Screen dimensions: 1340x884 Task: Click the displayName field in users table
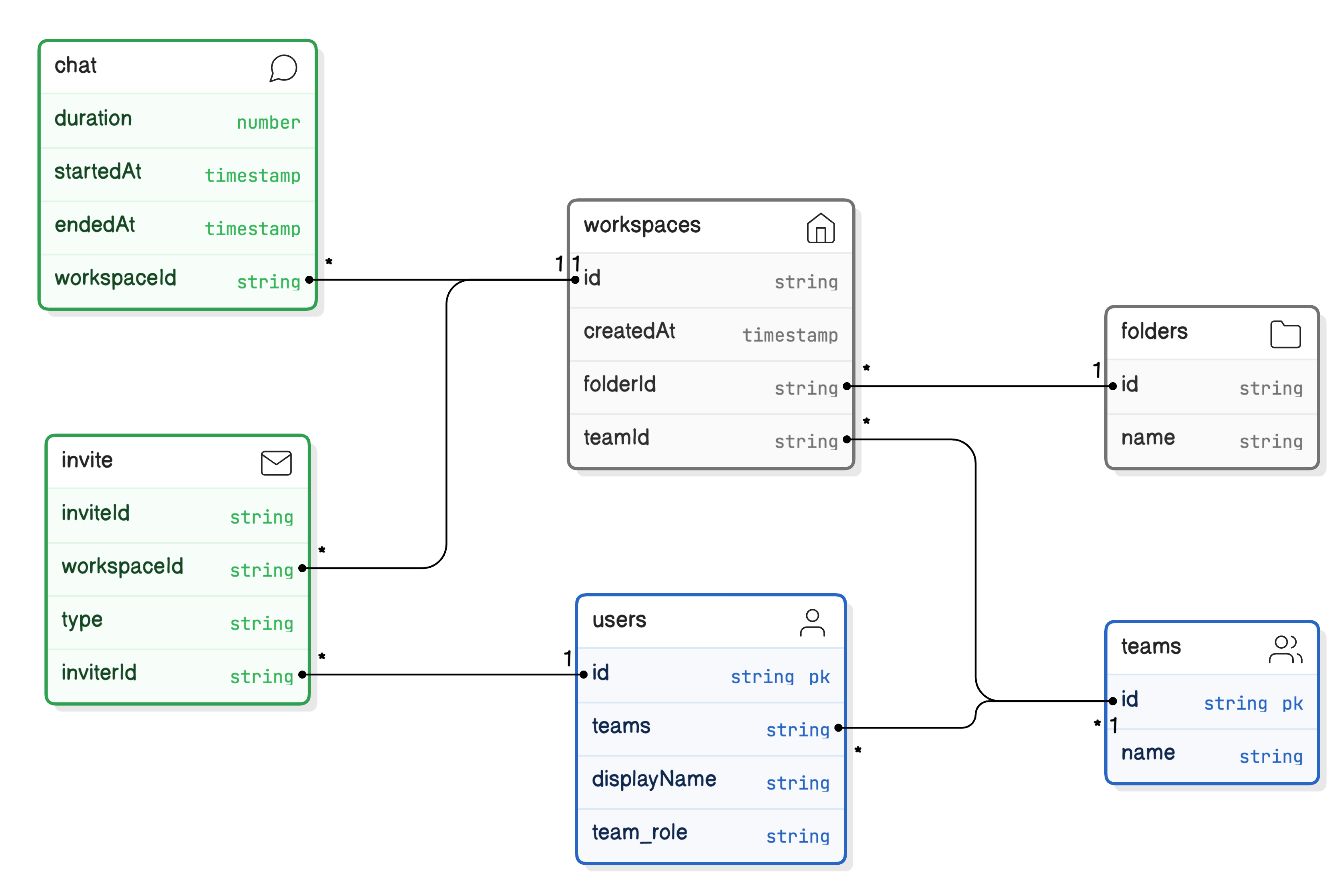pos(711,781)
